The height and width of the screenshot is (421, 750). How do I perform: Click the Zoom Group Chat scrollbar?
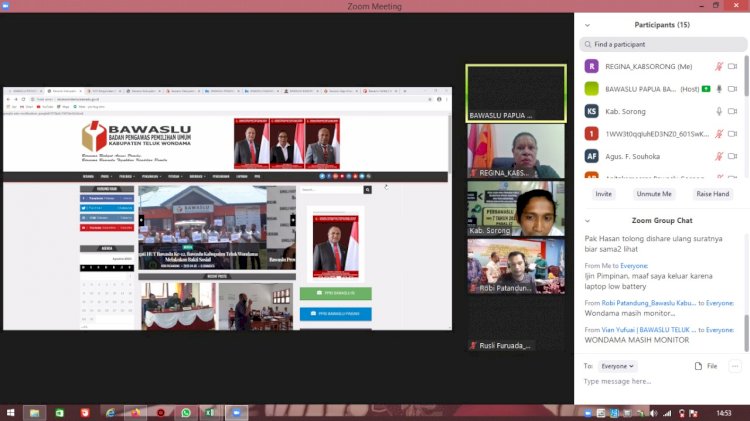point(747,333)
